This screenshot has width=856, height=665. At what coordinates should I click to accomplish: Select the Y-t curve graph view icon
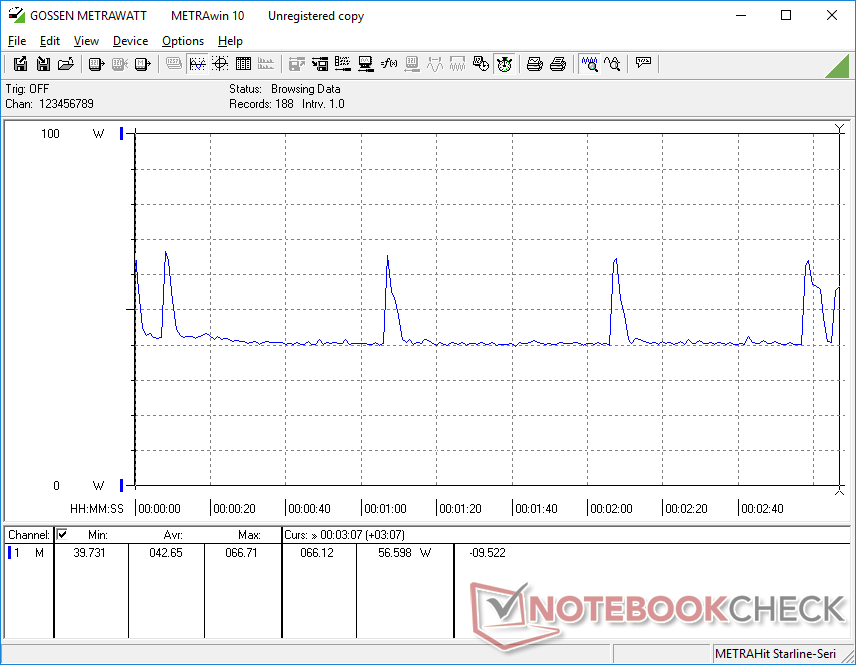tap(197, 64)
